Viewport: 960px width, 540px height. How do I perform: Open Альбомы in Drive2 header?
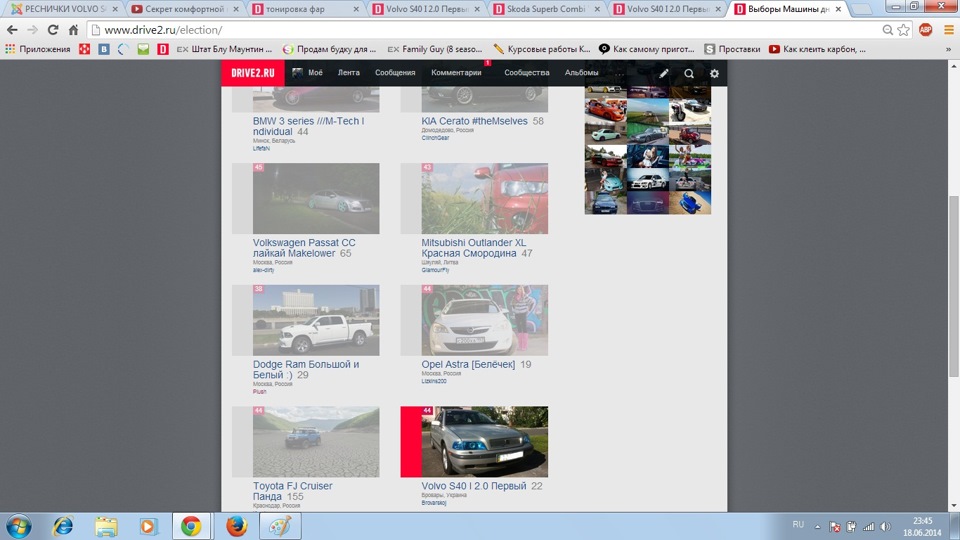pos(581,72)
